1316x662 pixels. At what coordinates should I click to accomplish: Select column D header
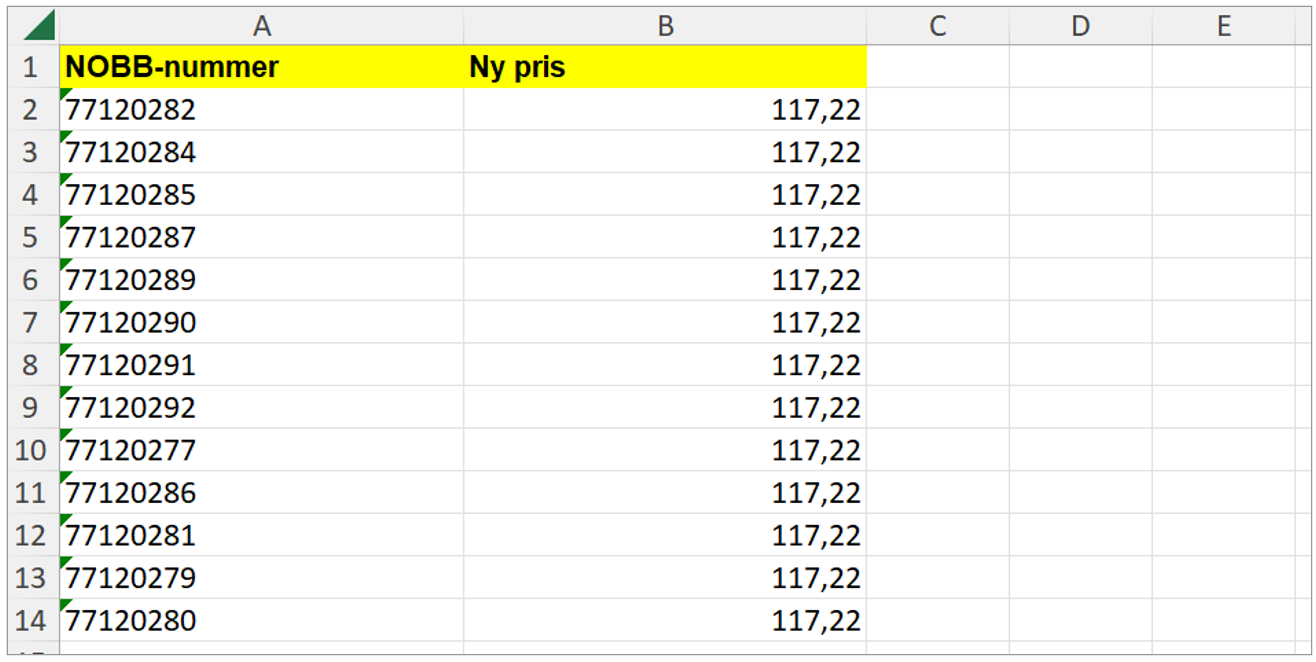pyautogui.click(x=1080, y=27)
